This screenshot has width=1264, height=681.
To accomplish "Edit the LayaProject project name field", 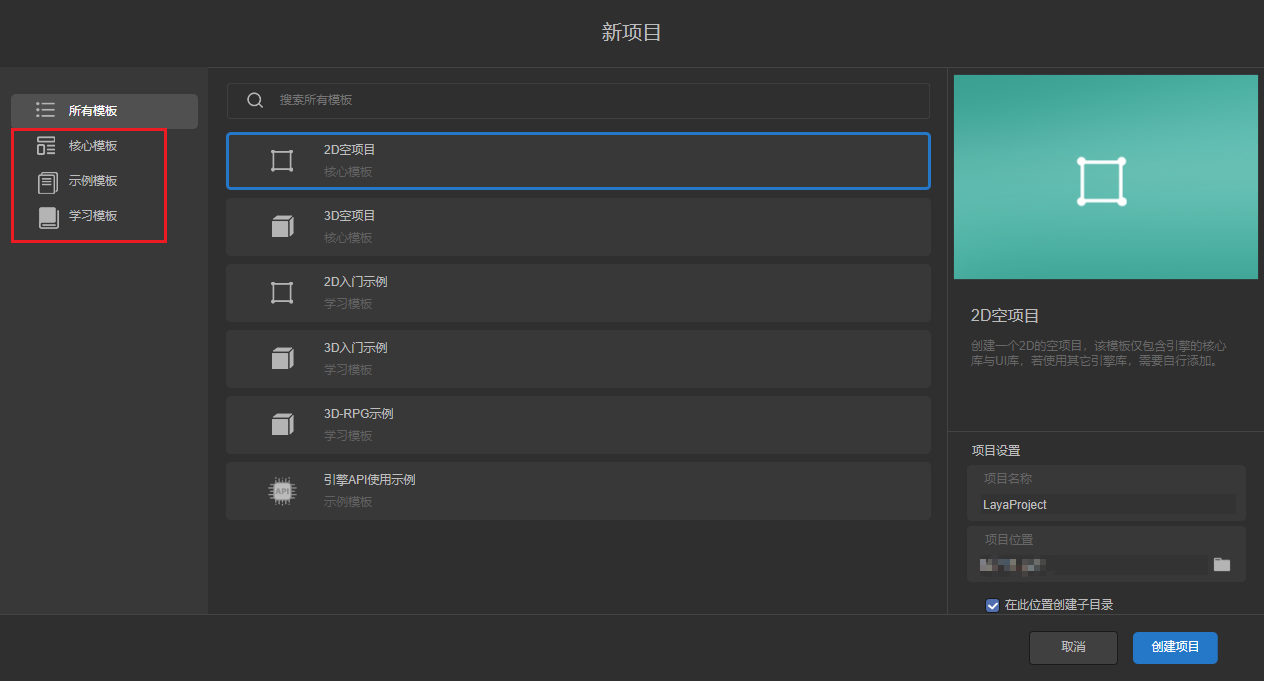I will click(x=1107, y=505).
